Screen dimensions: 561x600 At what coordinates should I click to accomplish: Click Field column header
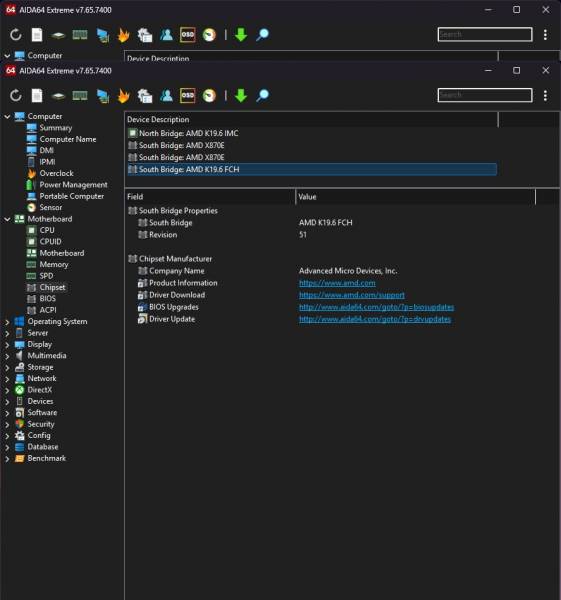click(210, 197)
